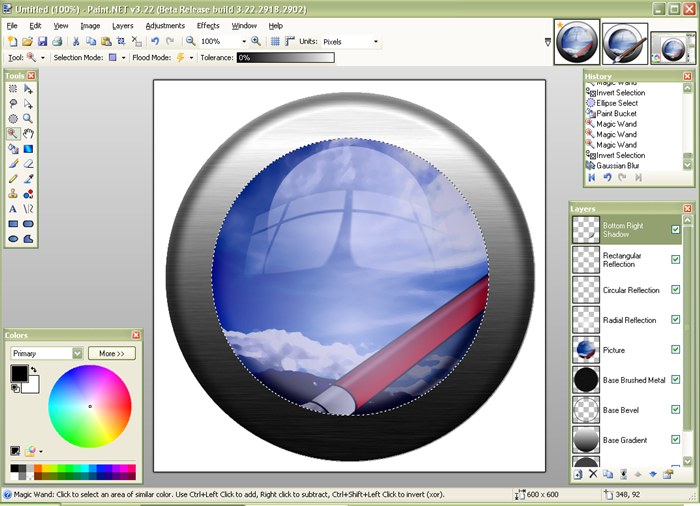Expand the palette options dropdown arrow
The height and width of the screenshot is (506, 700).
(41, 452)
